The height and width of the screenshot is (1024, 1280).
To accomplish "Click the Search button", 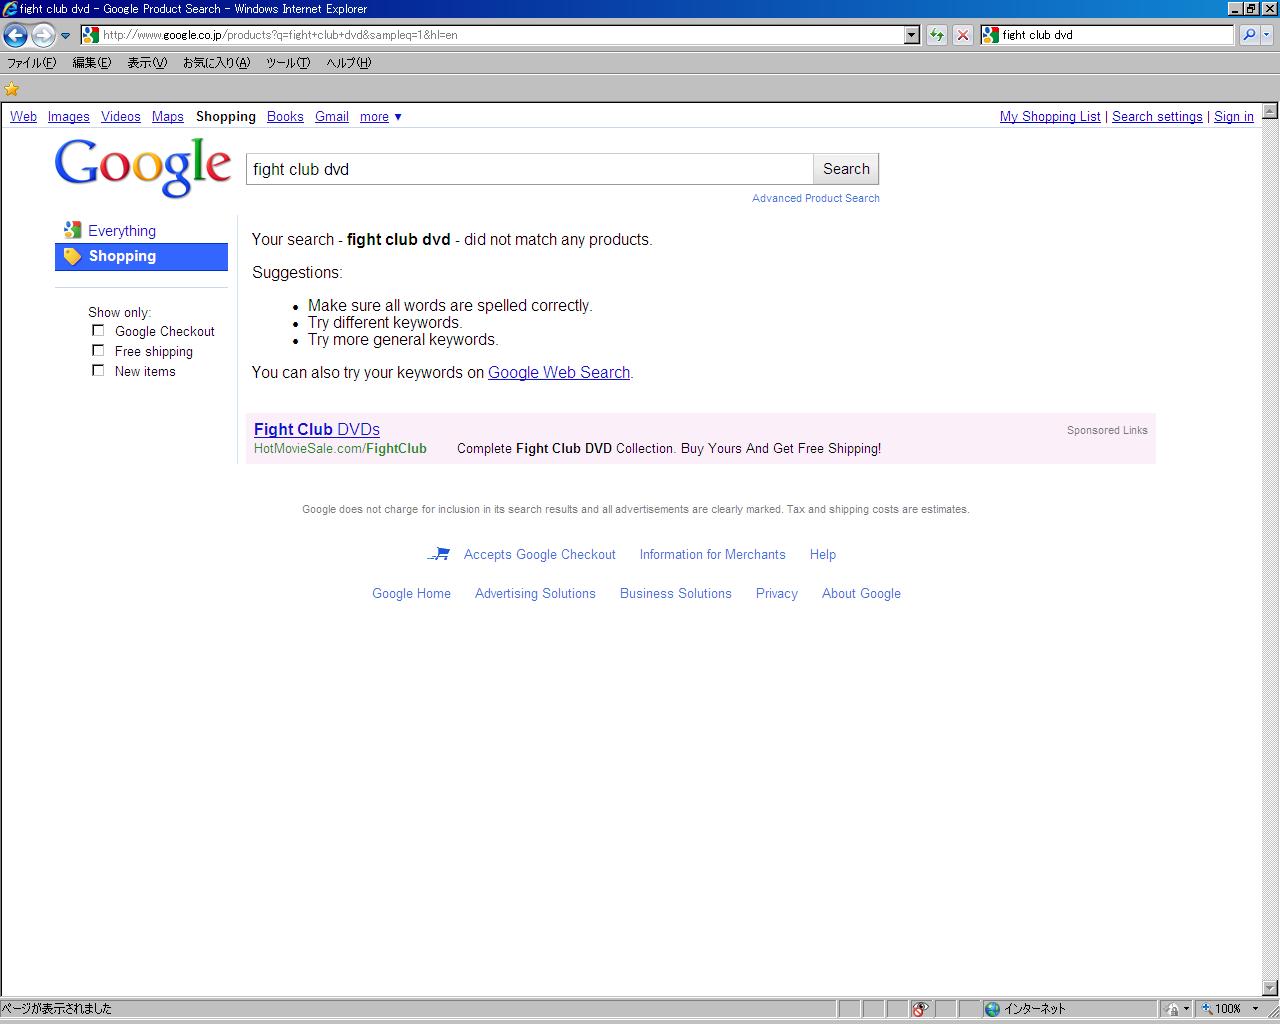I will pyautogui.click(x=846, y=169).
